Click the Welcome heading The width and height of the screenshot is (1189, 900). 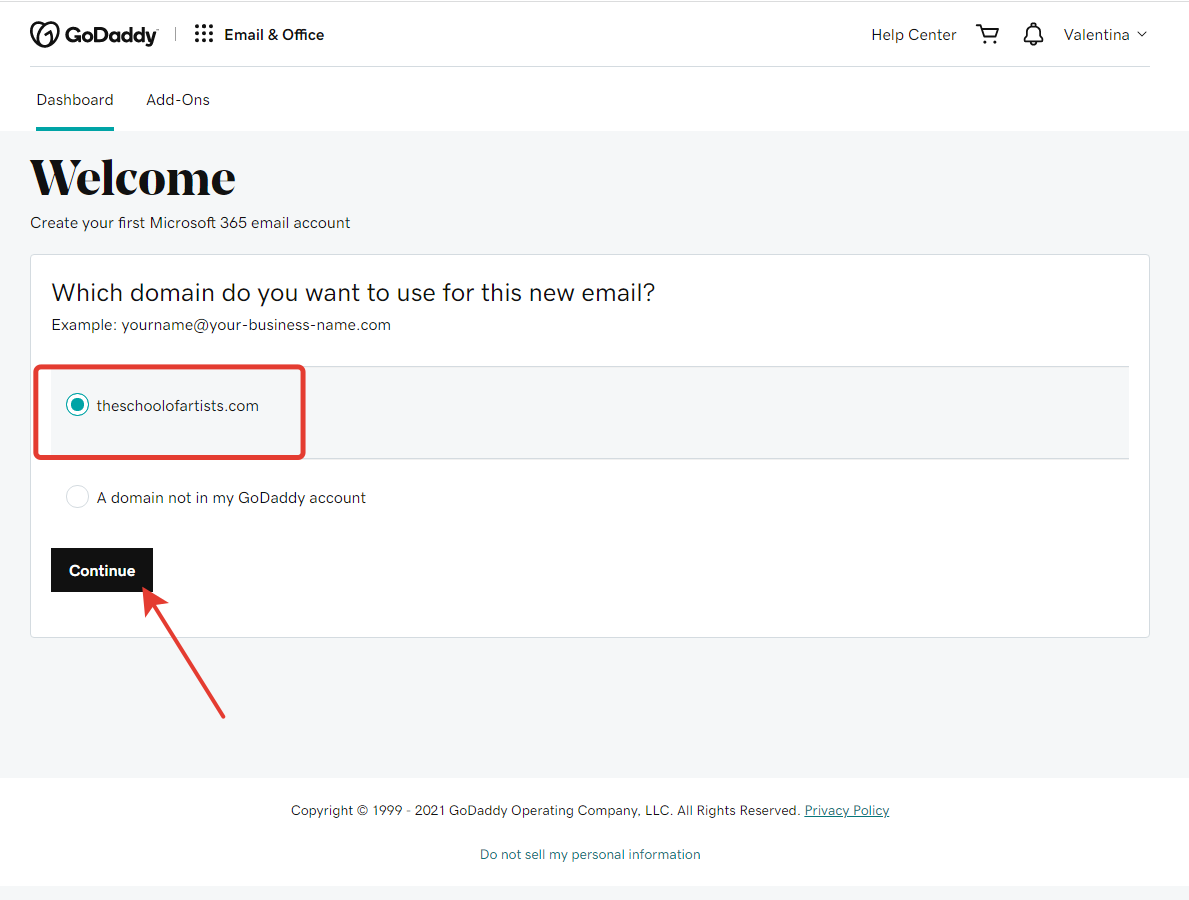pos(133,178)
